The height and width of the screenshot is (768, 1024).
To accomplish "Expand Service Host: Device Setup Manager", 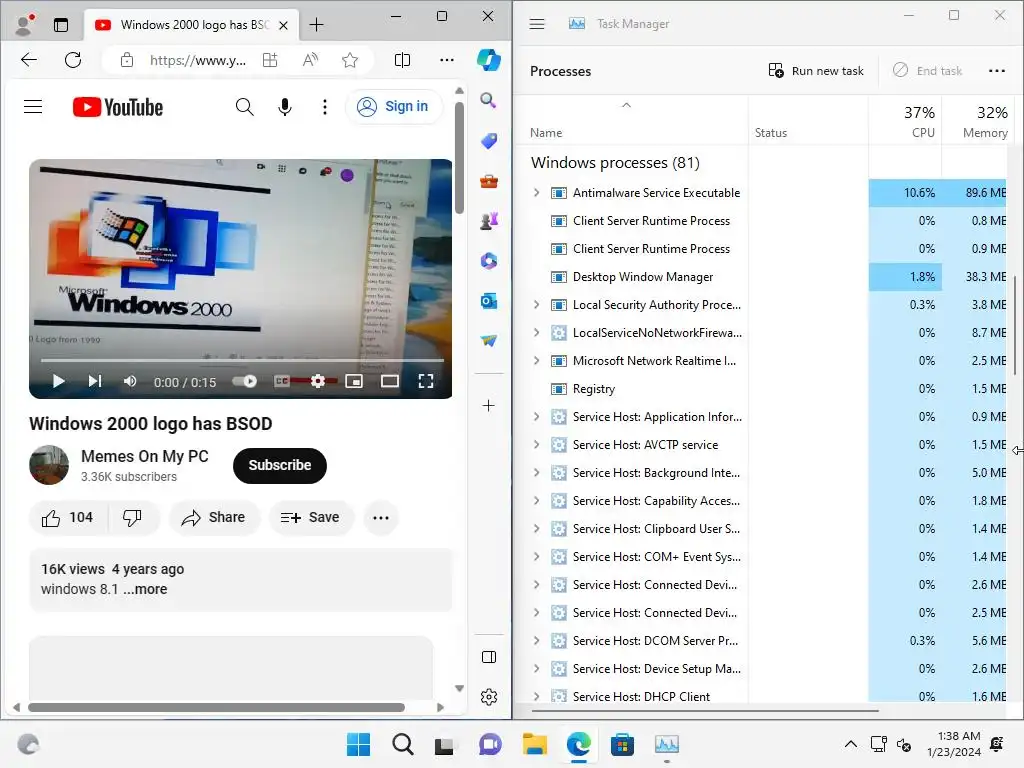I will point(536,669).
